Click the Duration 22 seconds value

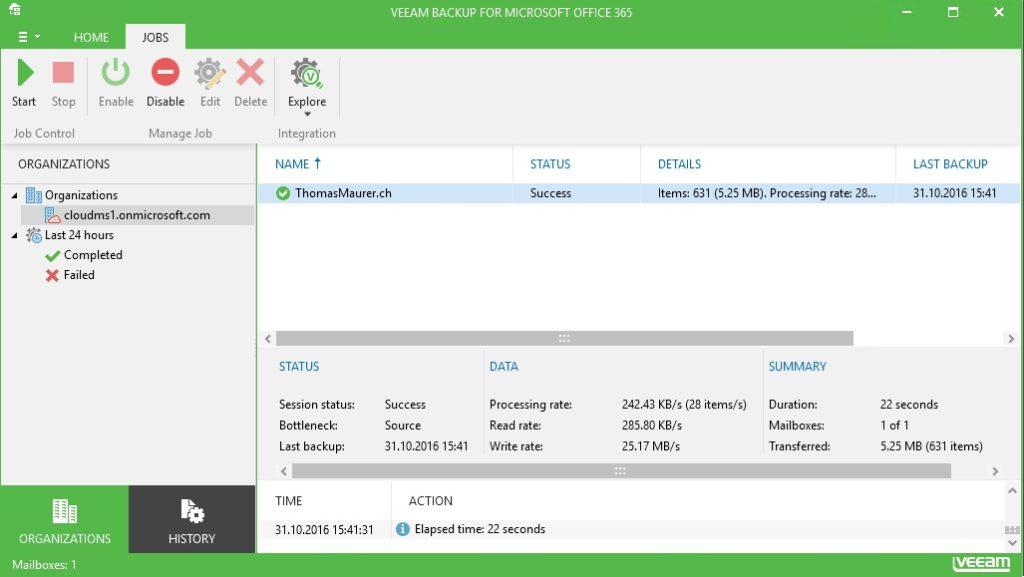pos(908,405)
